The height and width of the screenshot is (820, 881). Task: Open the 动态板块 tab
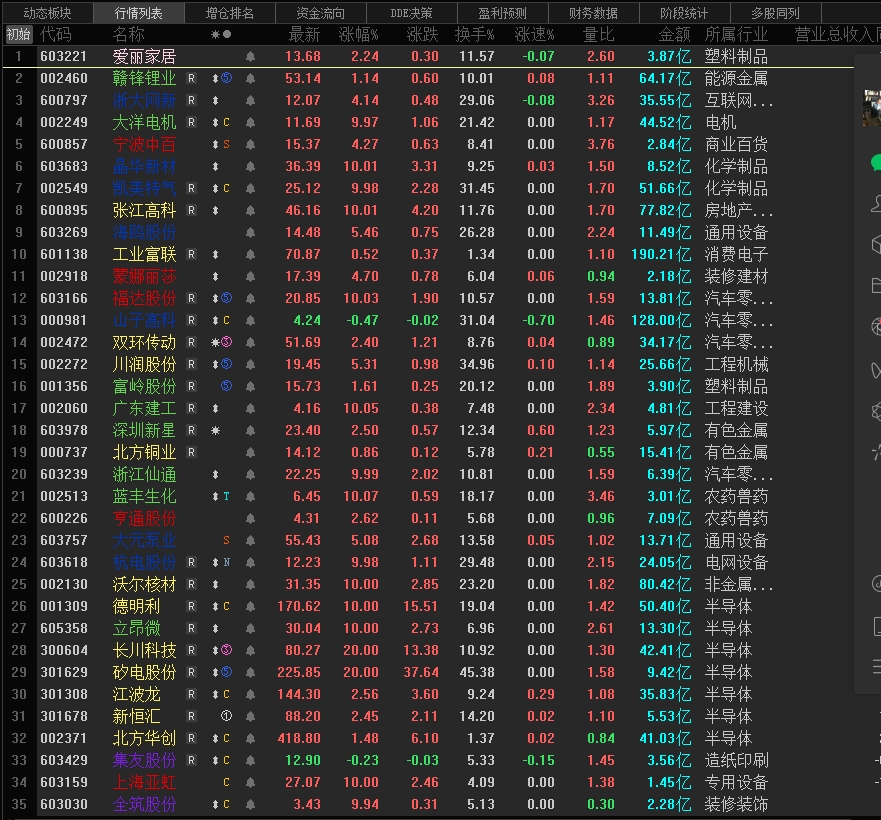48,12
